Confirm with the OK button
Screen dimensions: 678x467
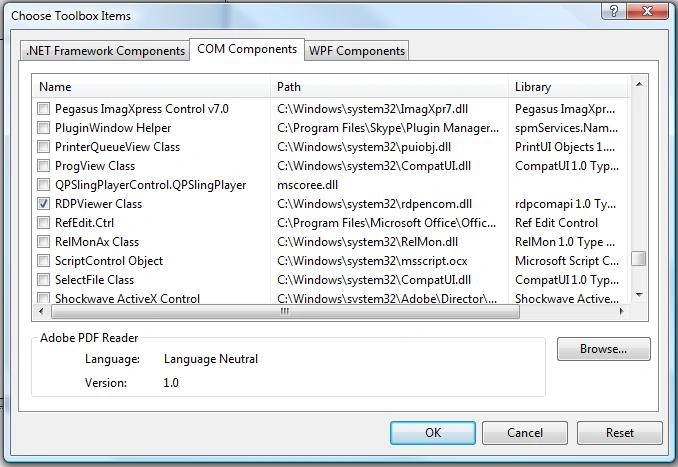(433, 433)
